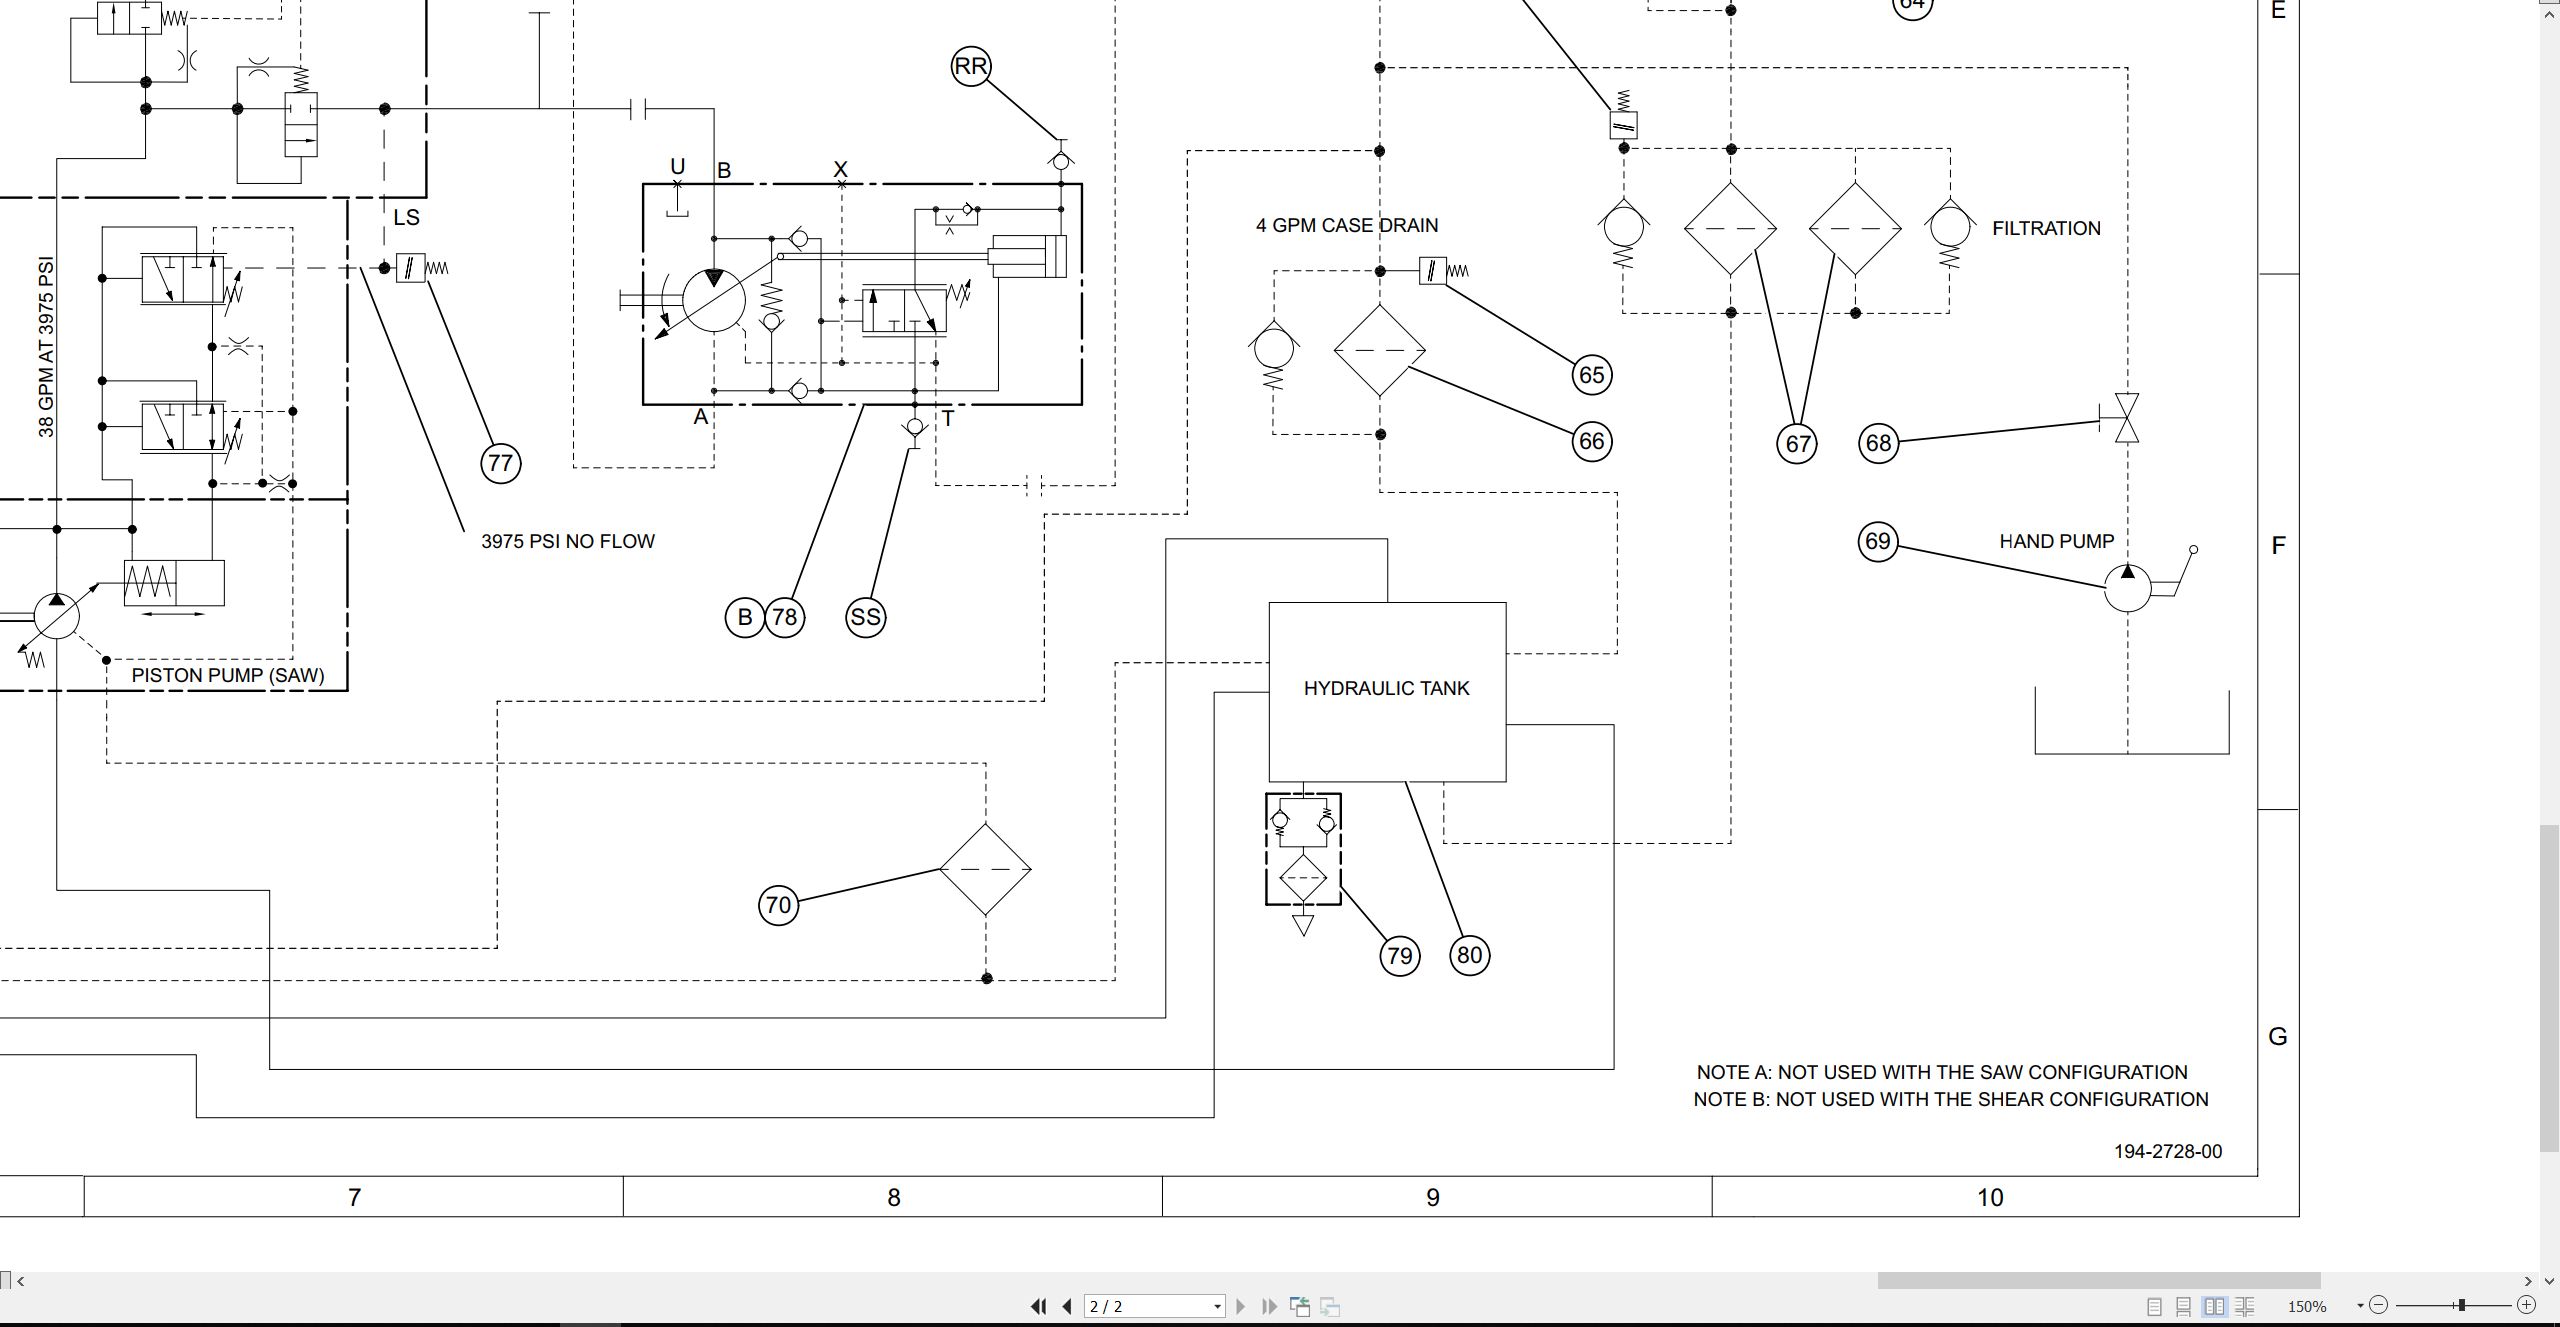This screenshot has width=2560, height=1327.
Task: Click the PISTON PUMP (SAW) label
Action: [x=228, y=675]
